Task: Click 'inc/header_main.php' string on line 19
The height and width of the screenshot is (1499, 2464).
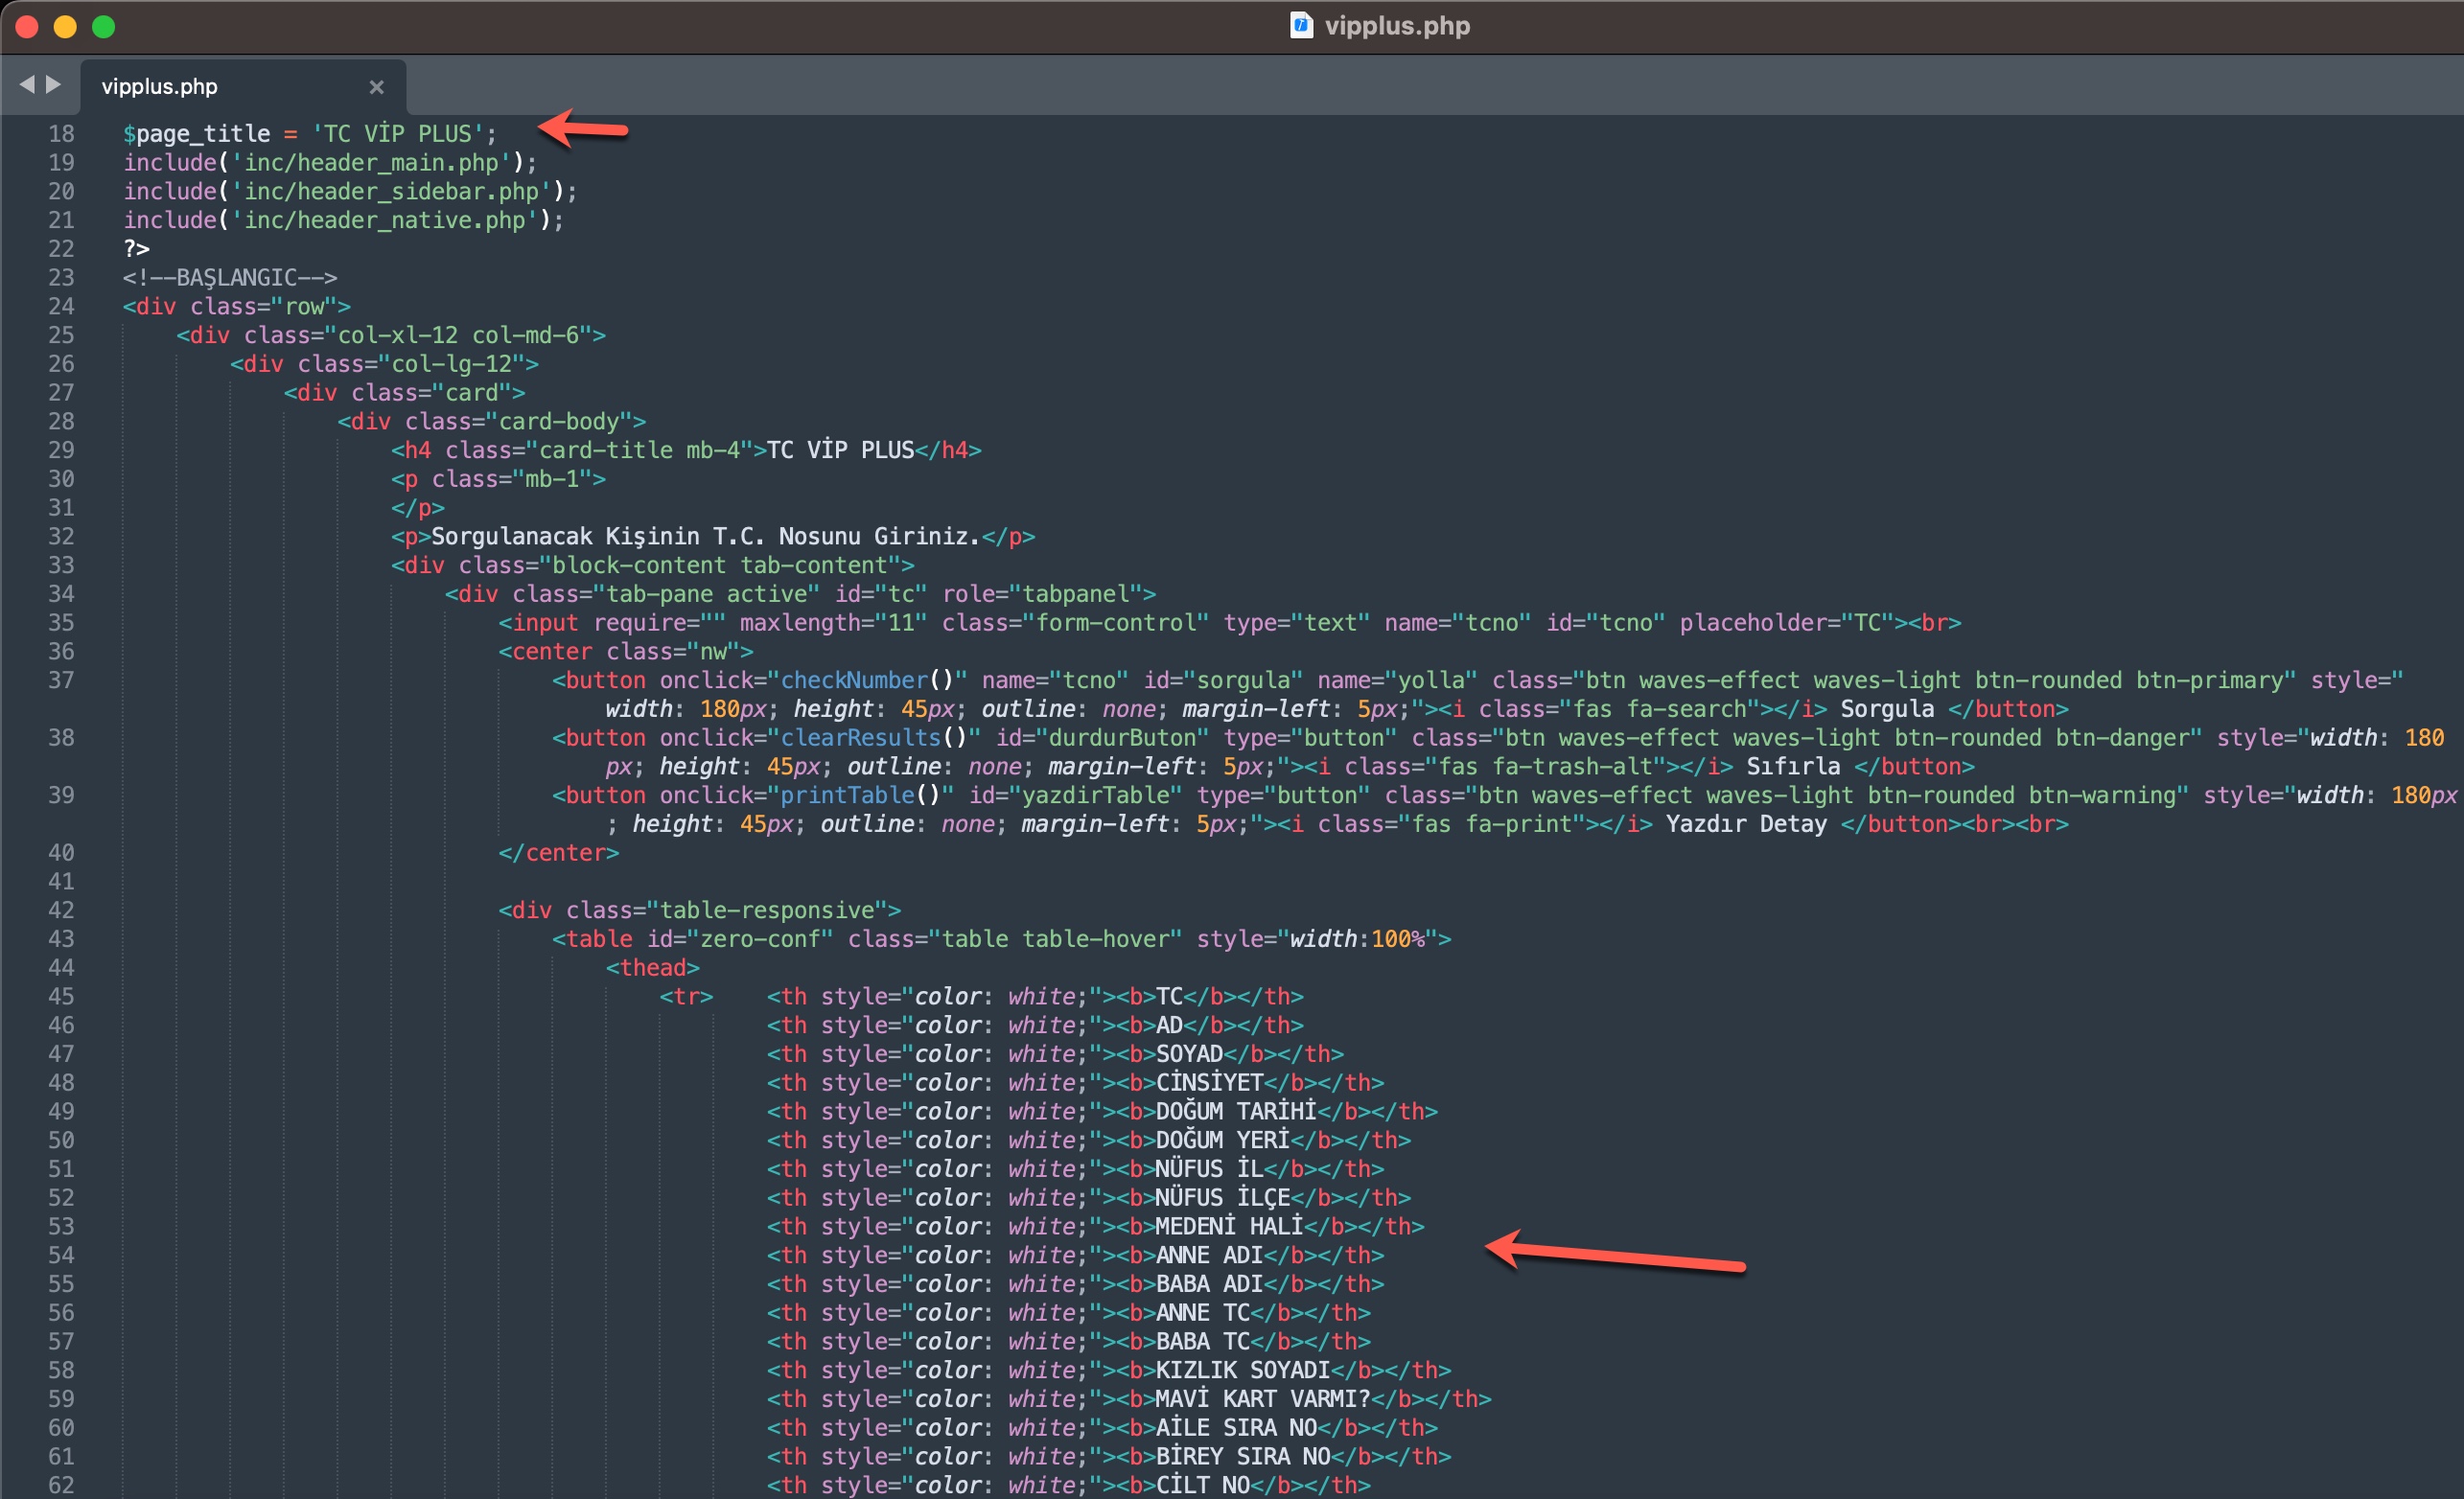Action: coord(371,163)
